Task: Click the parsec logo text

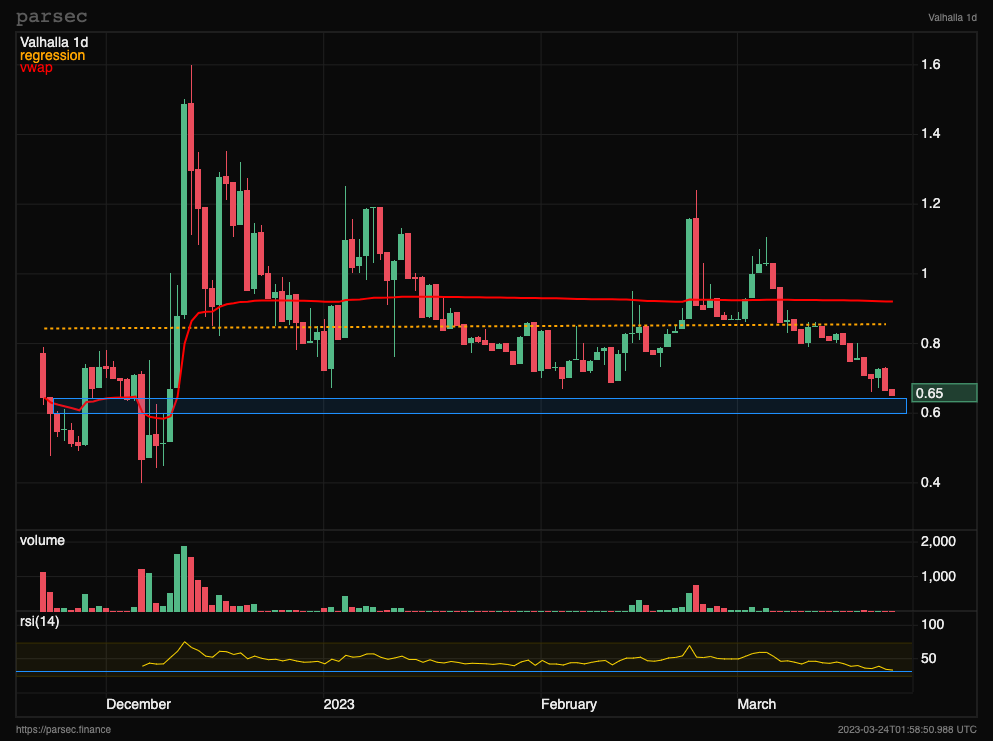Action: [51, 17]
